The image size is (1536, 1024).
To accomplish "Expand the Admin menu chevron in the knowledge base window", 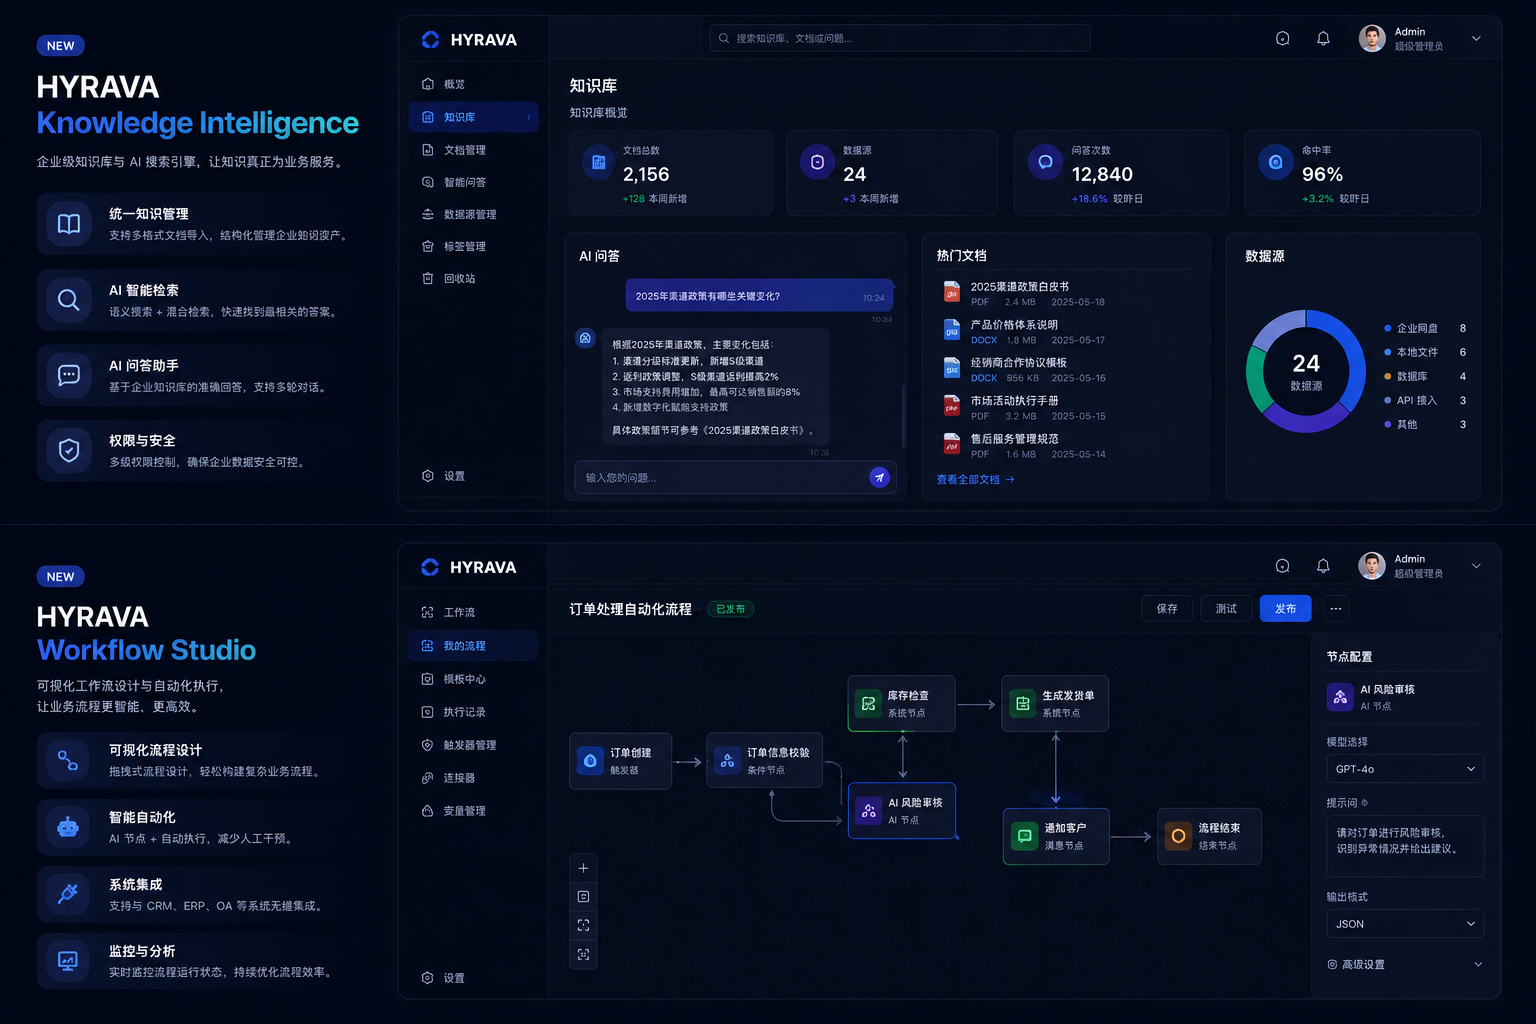I will coord(1476,39).
